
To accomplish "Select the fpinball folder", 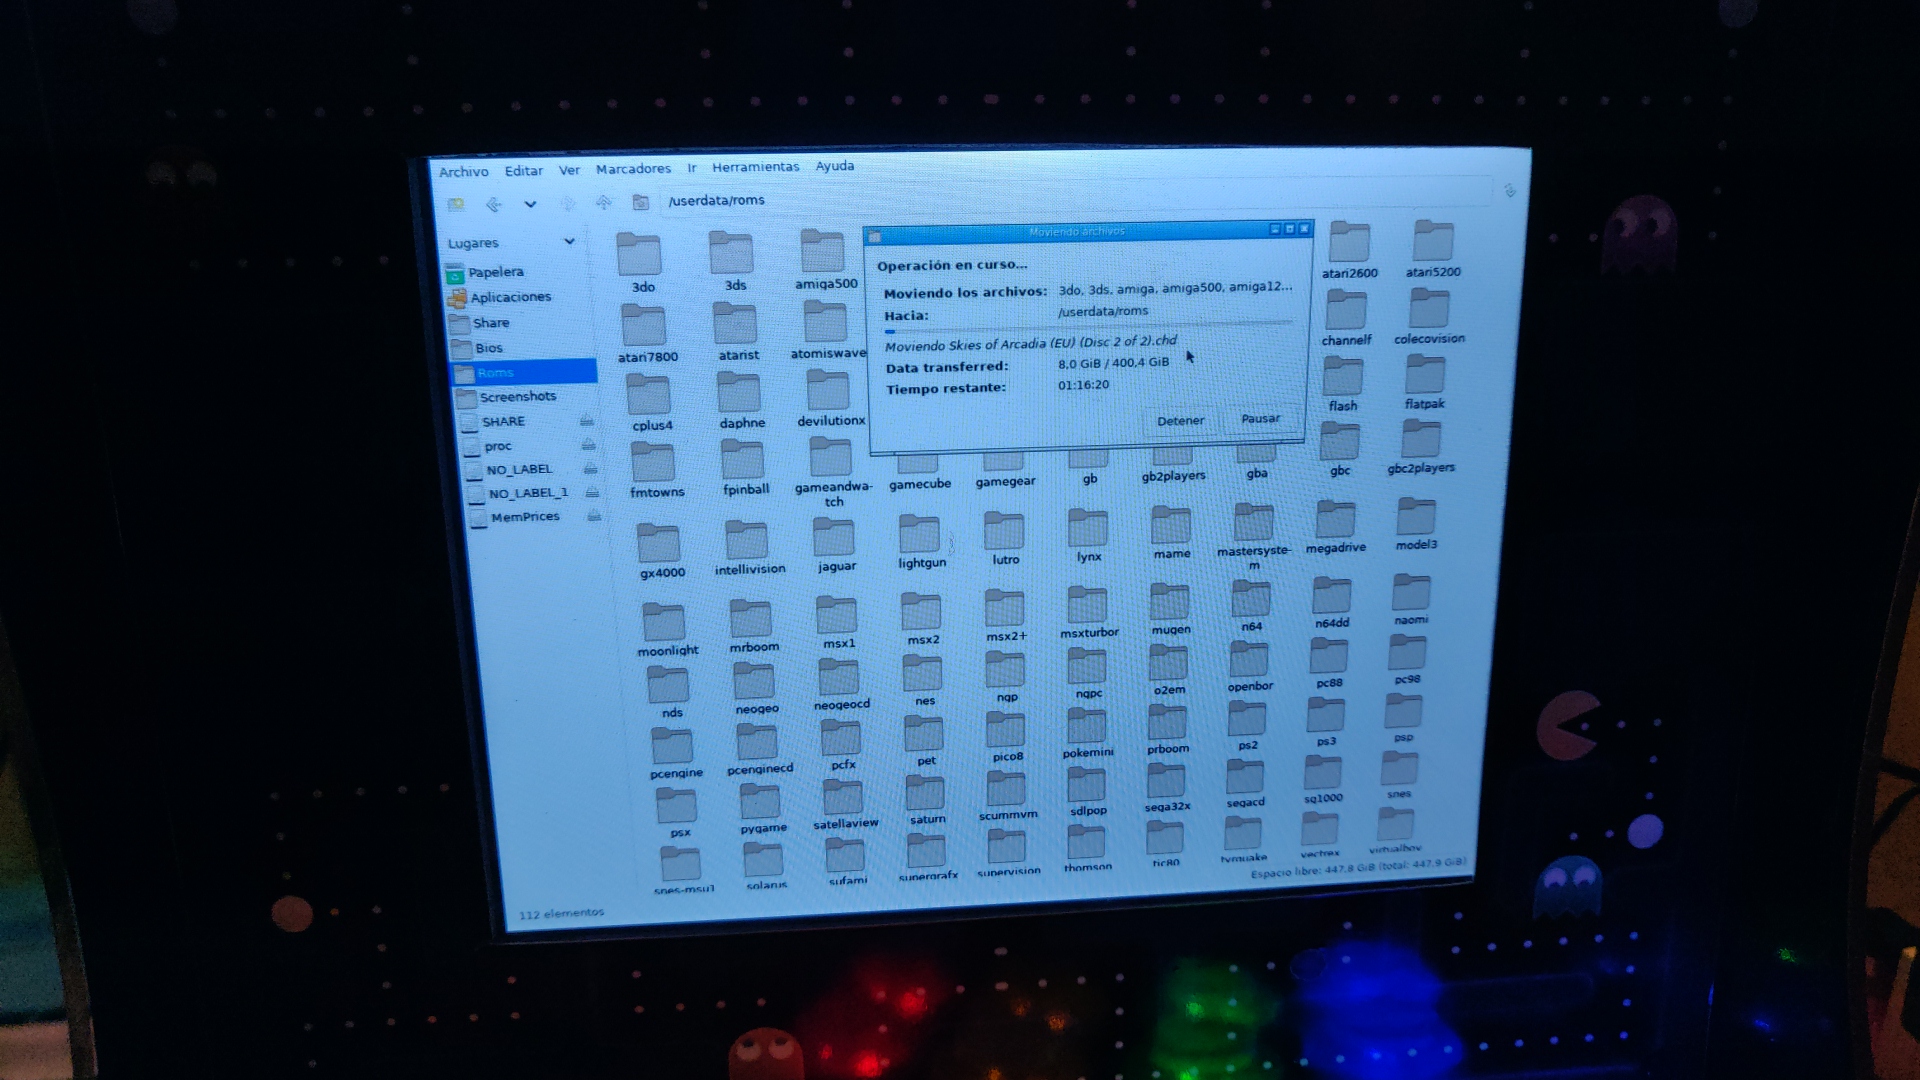I will click(x=745, y=468).
